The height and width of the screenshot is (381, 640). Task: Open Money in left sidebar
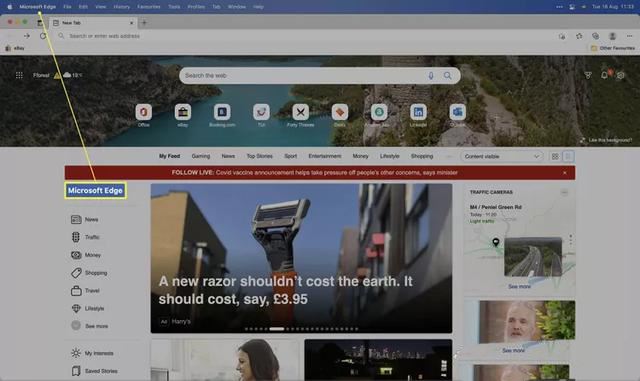(86, 255)
